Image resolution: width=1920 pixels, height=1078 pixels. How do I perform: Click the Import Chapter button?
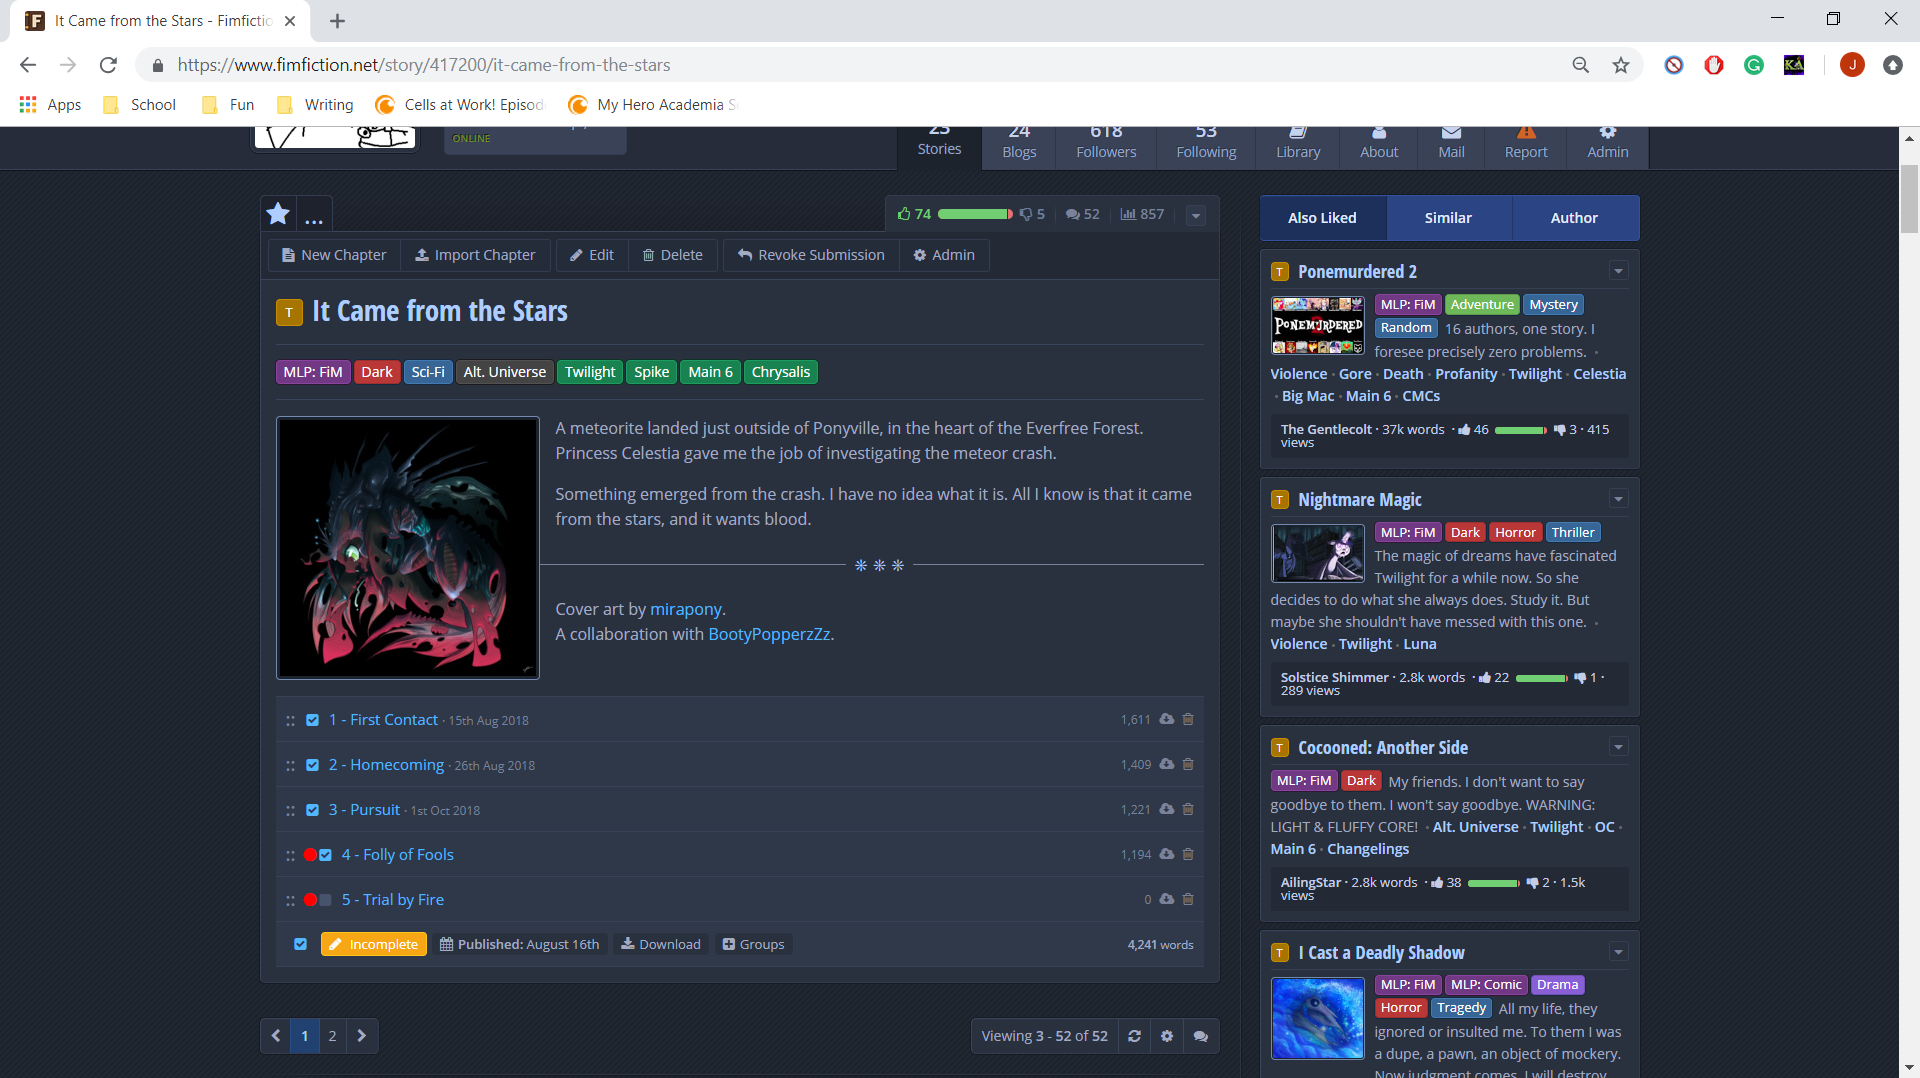pos(475,255)
